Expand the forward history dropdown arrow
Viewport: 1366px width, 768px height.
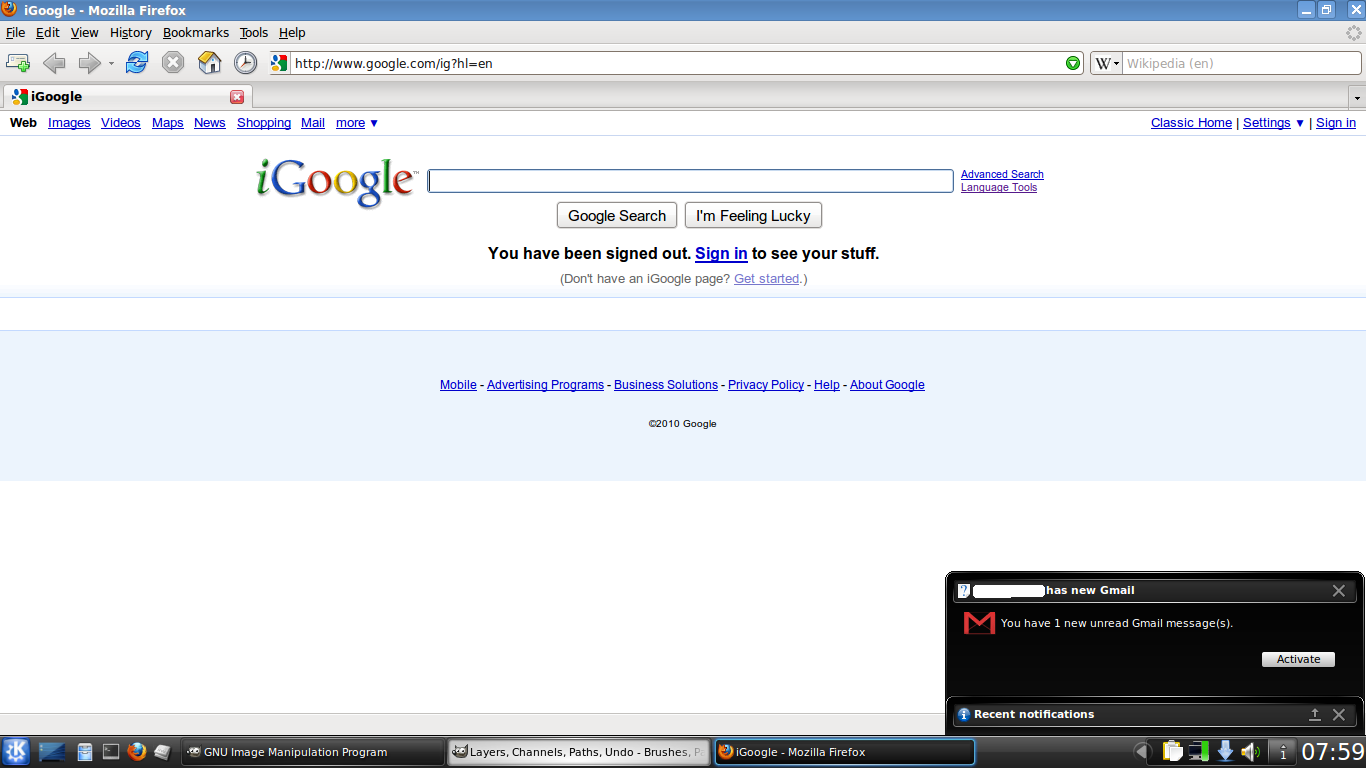click(x=111, y=64)
